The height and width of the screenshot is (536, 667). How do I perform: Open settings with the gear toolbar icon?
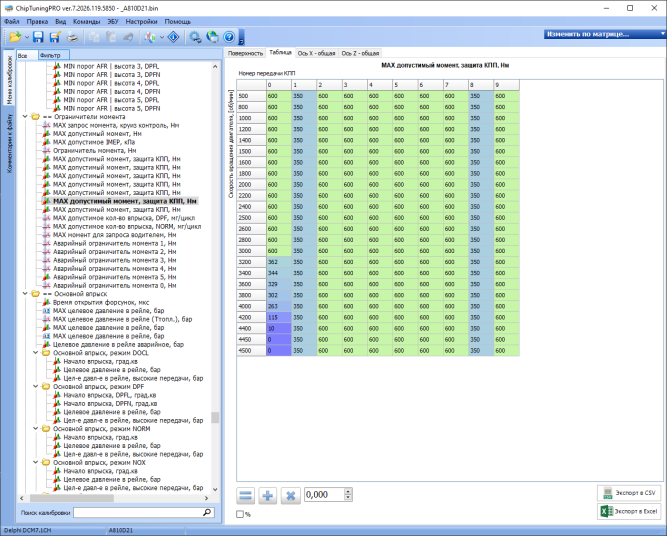pyautogui.click(x=195, y=37)
